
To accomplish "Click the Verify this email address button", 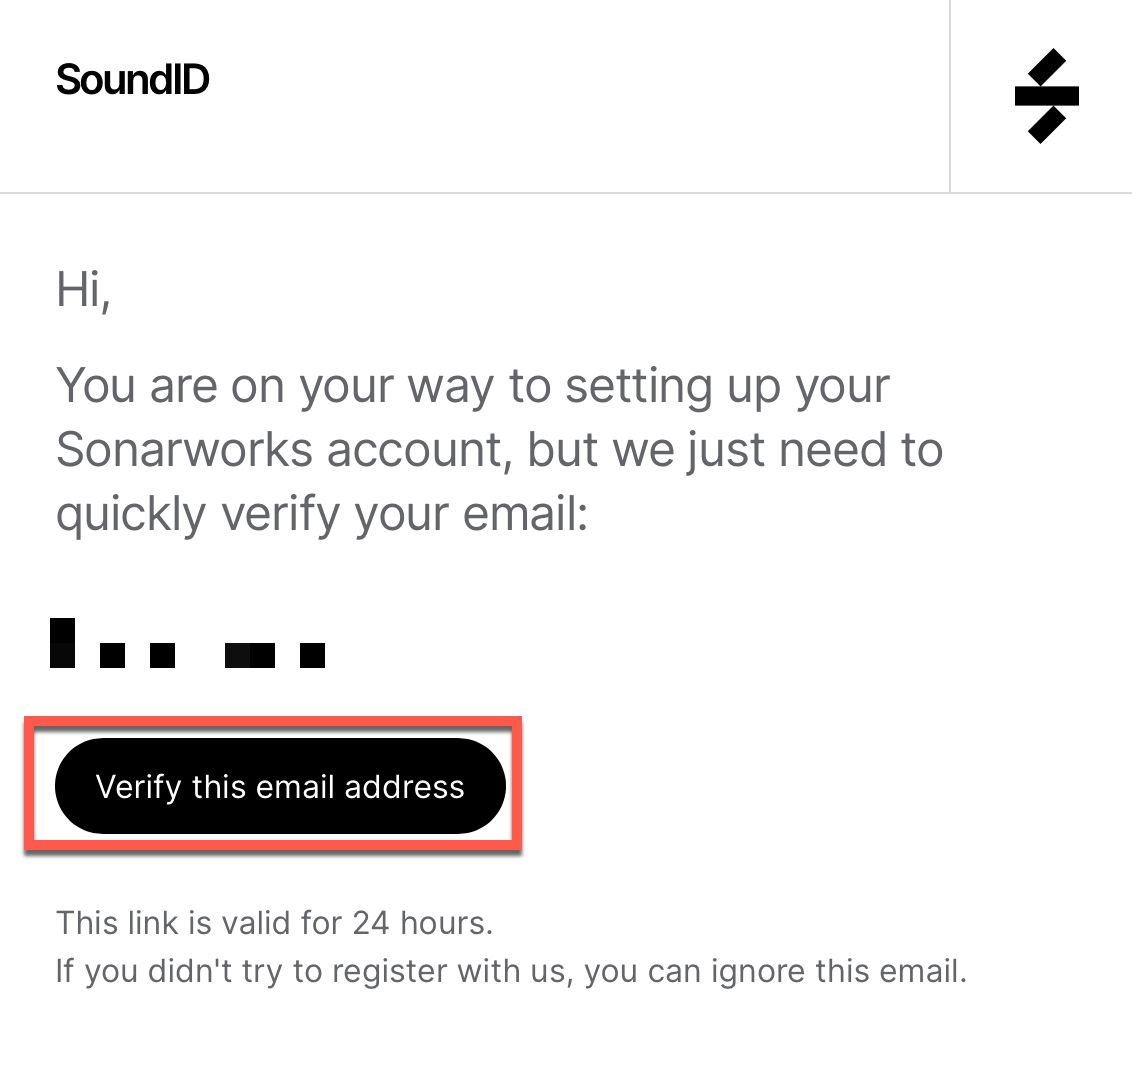I will pyautogui.click(x=280, y=786).
